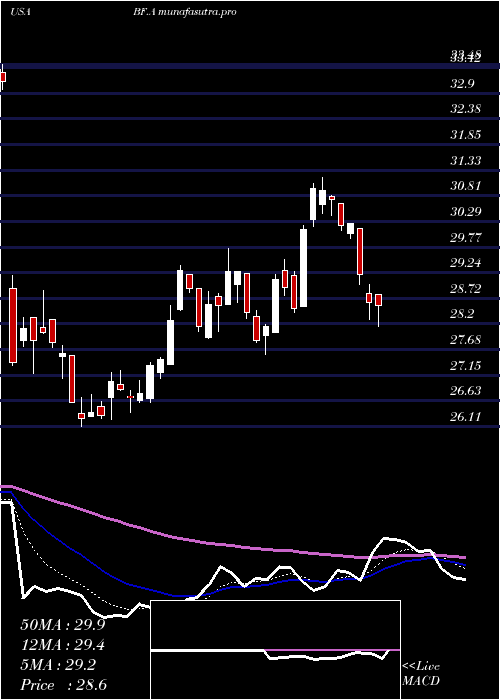Click the 29.24 price axis label
500x700 pixels.
pos(465,263)
